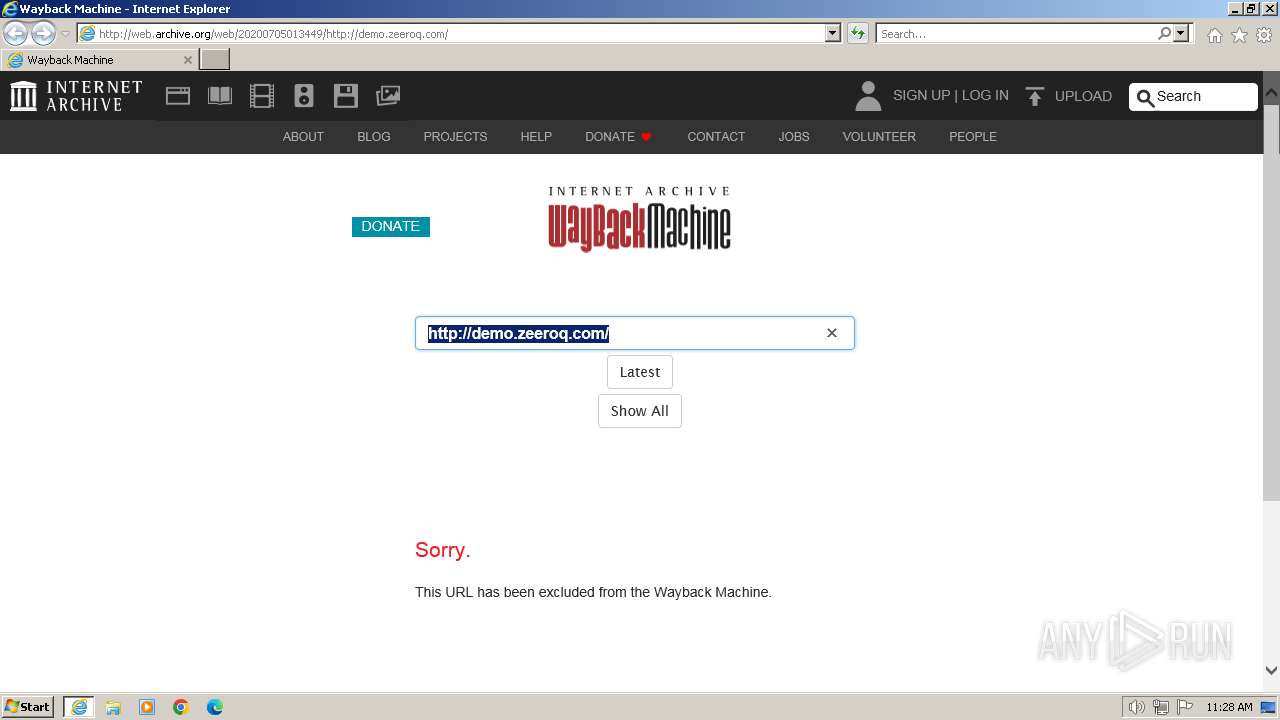This screenshot has height=720, width=1280.
Task: Open the Texts book icon
Action: point(220,96)
